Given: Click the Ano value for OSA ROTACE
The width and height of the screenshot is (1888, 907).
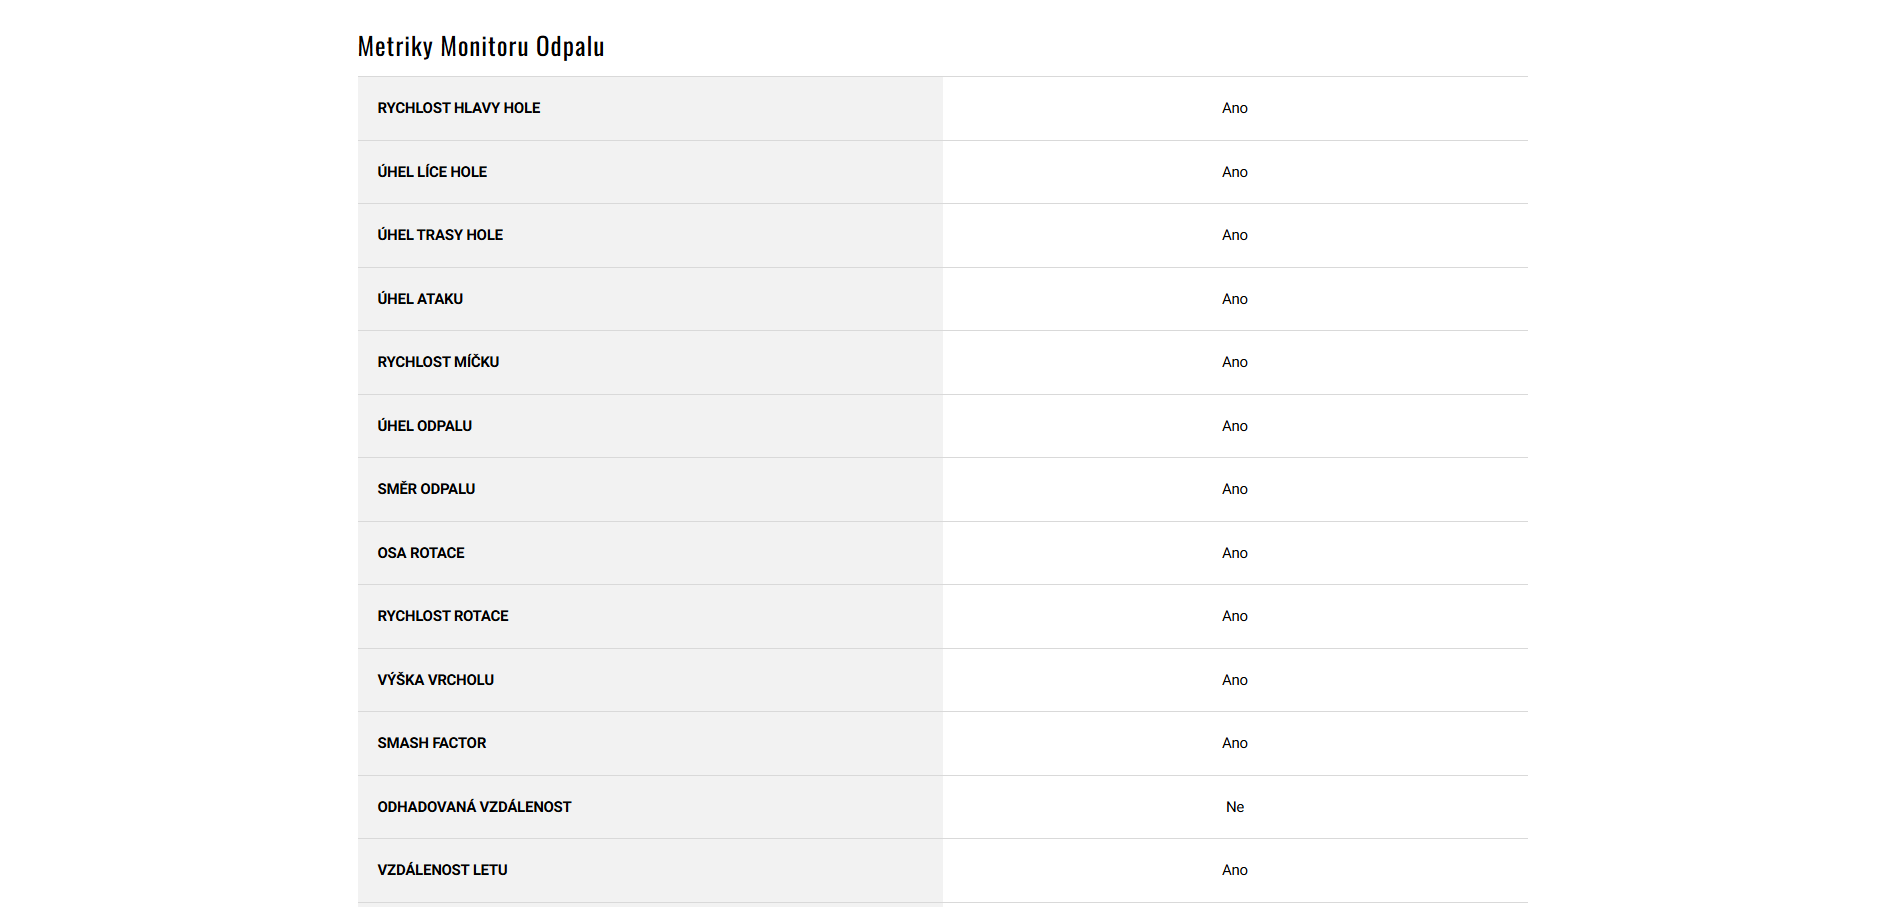Looking at the screenshot, I should tap(1235, 553).
